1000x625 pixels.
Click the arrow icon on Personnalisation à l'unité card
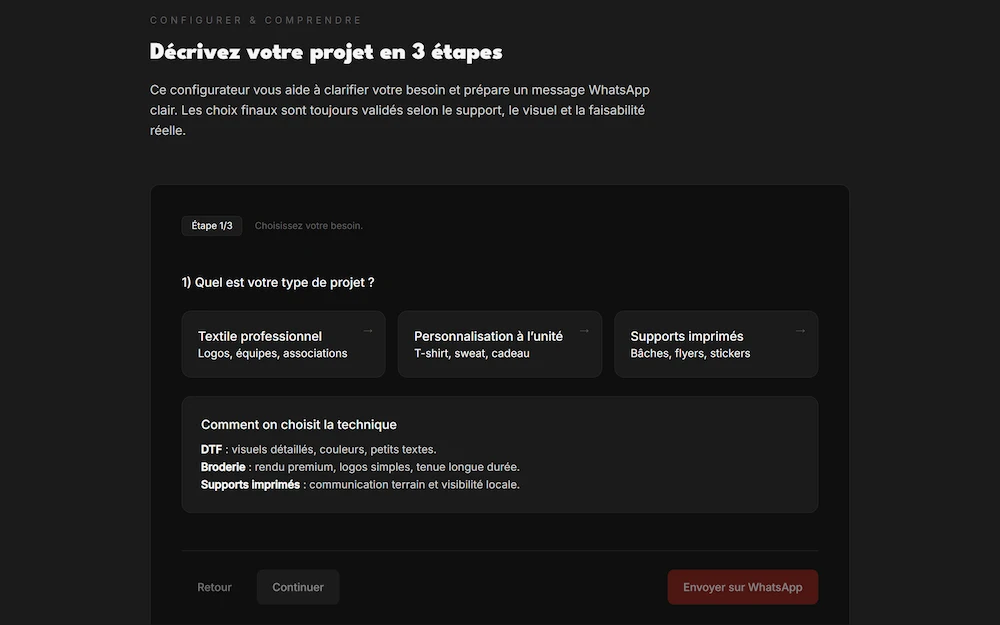[584, 330]
